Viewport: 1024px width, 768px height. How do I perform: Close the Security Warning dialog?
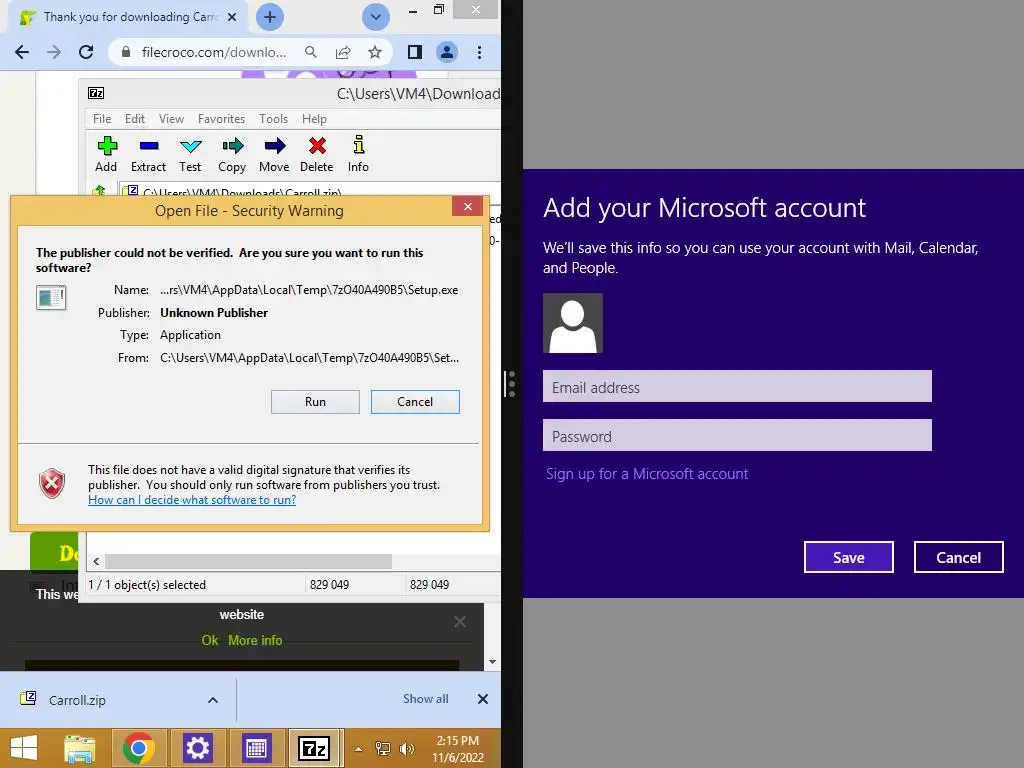tap(468, 206)
